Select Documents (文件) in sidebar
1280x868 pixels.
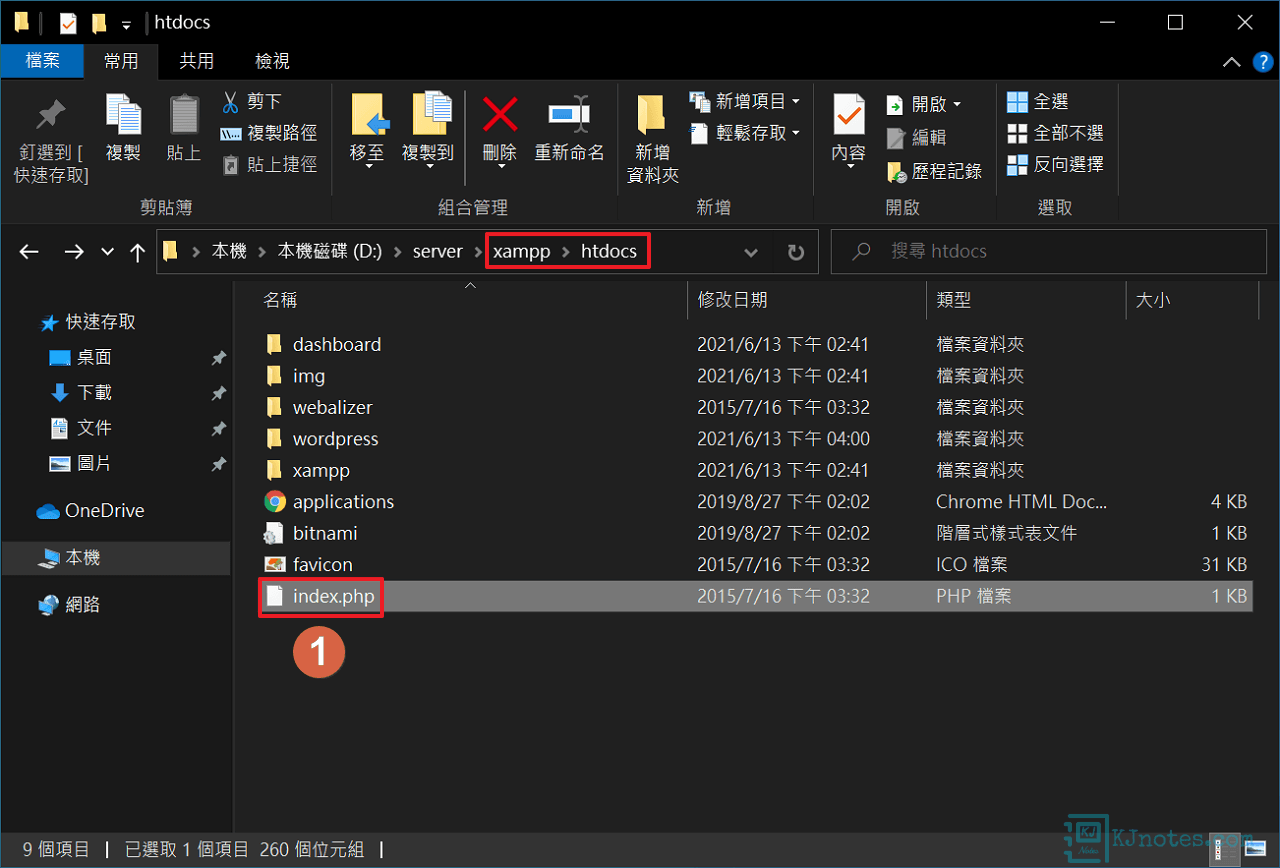[x=81, y=428]
